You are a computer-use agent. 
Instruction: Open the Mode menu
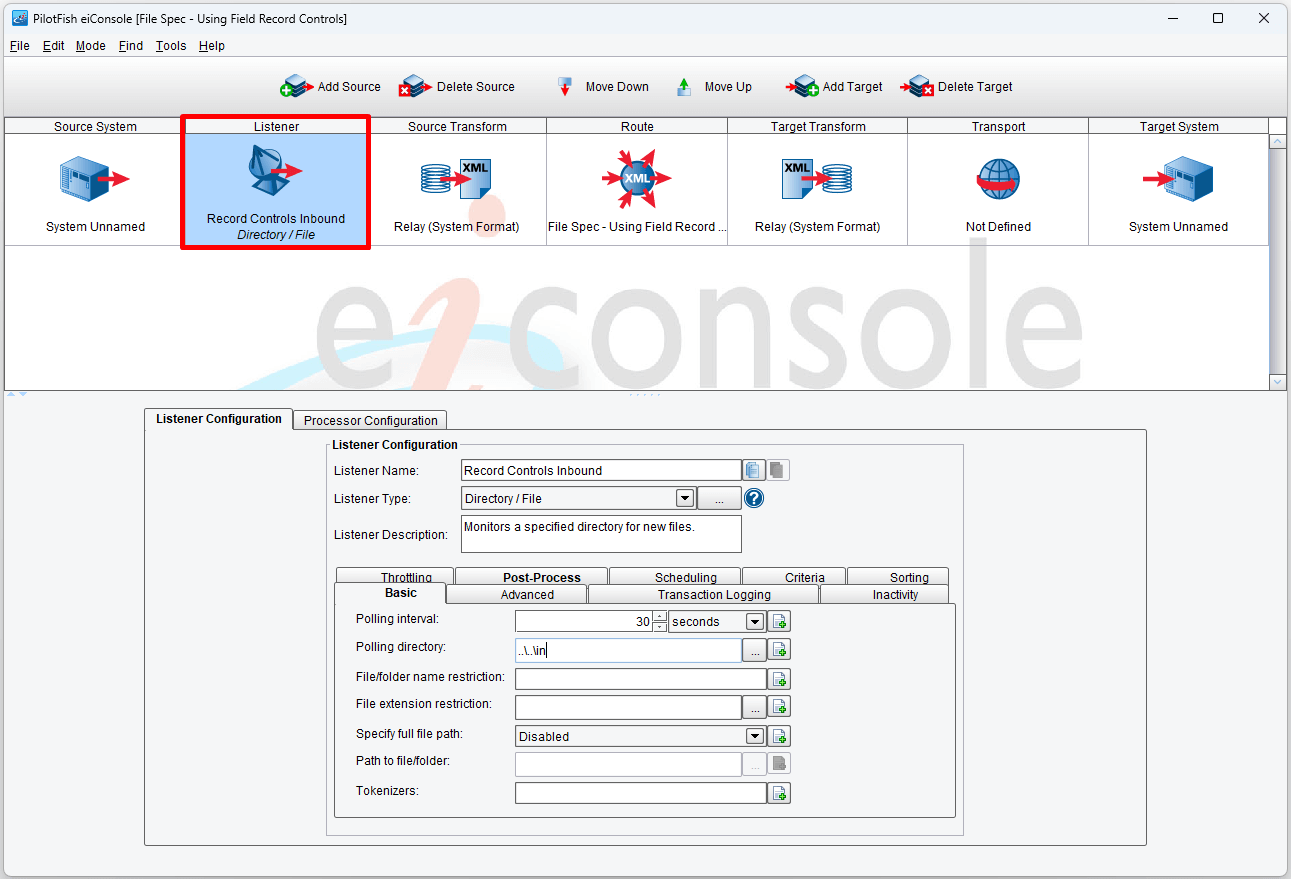point(91,46)
